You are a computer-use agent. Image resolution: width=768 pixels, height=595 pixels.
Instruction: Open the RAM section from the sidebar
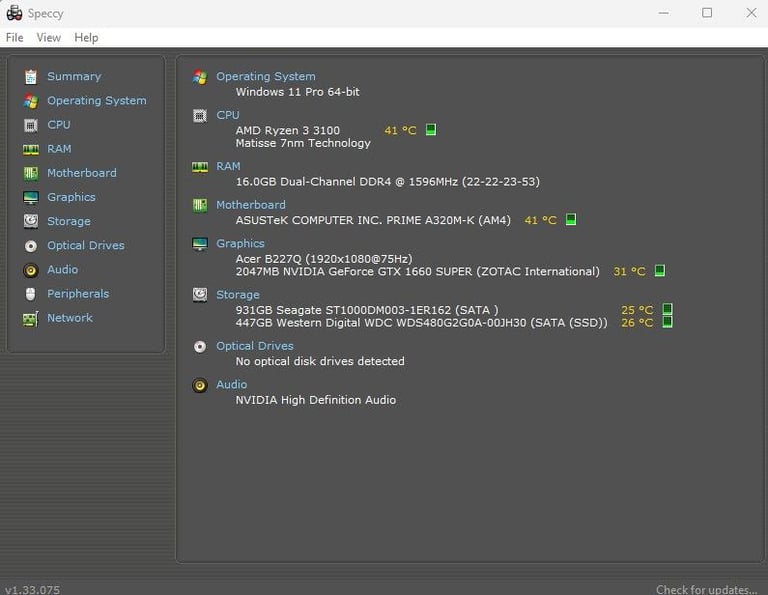coord(59,149)
